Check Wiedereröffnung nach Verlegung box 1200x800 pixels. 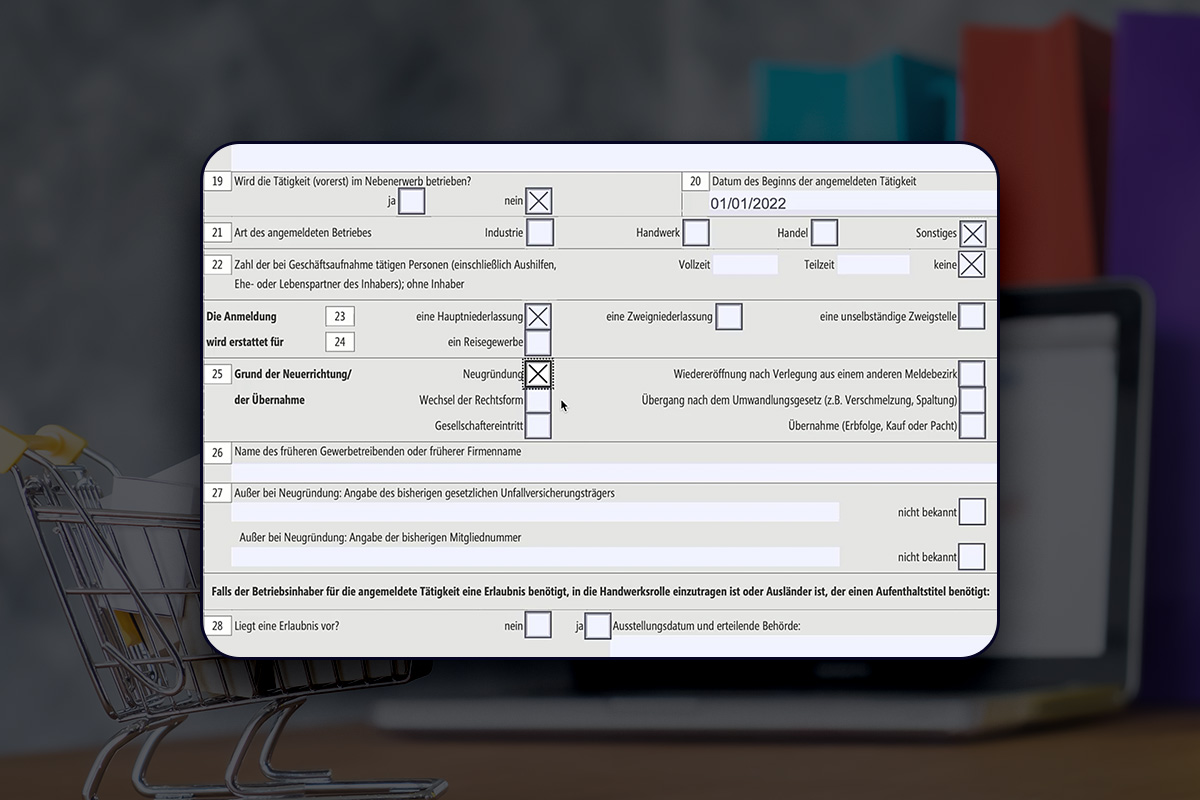pos(971,374)
